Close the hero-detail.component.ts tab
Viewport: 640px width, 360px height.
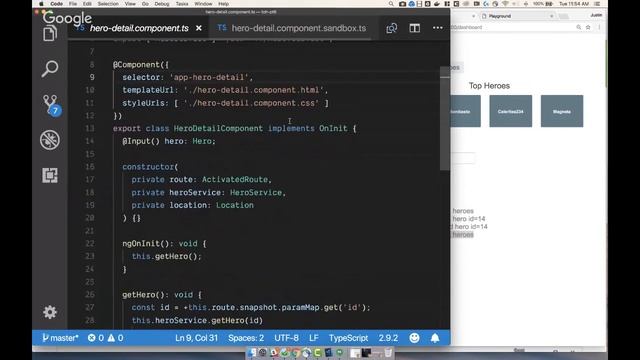coord(199,28)
